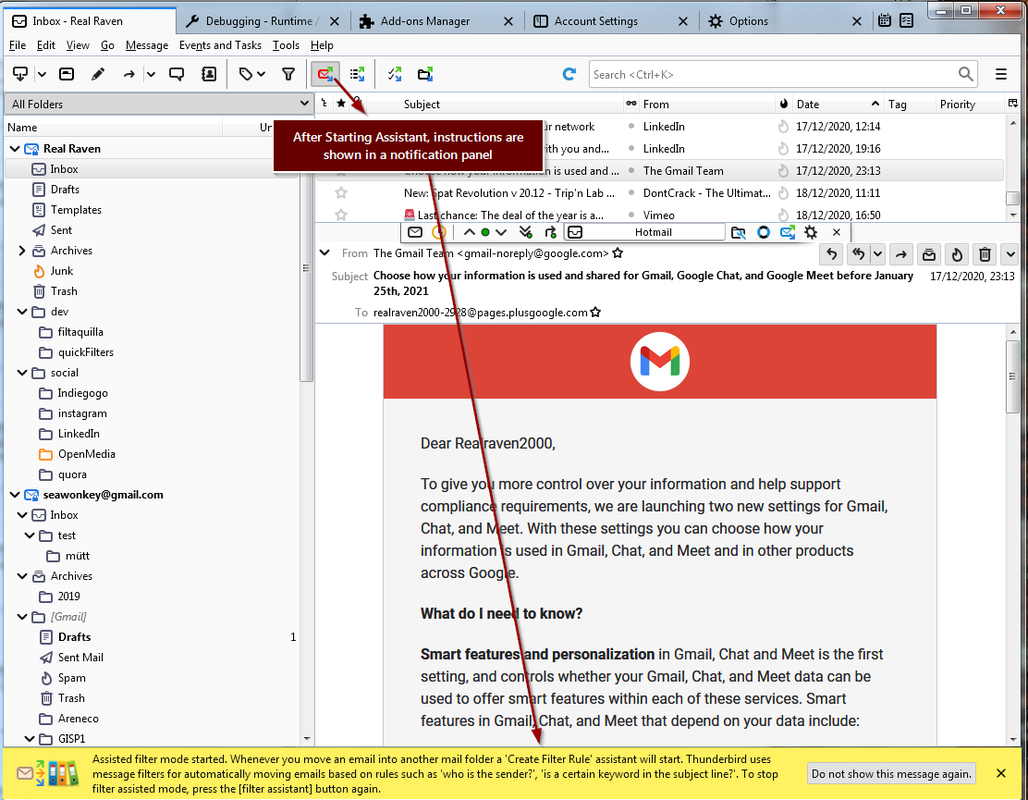Collapse message header with chevron beside From
1028x800 pixels.
325,252
